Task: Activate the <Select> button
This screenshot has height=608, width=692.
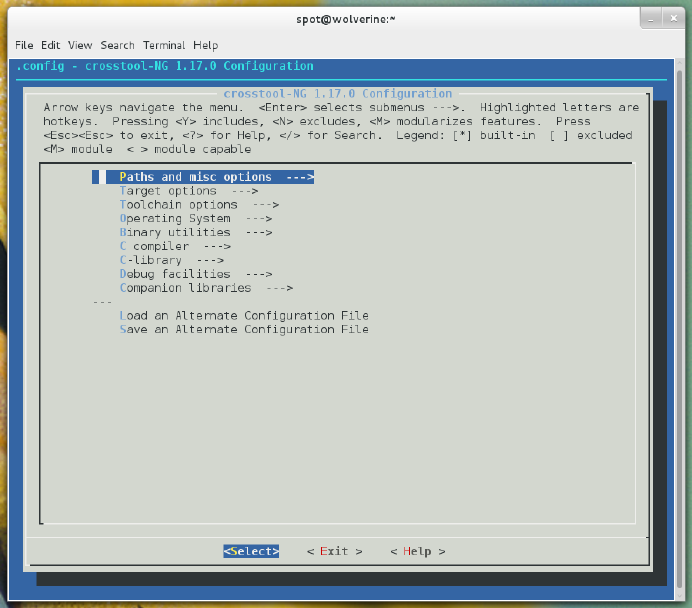Action: [251, 551]
